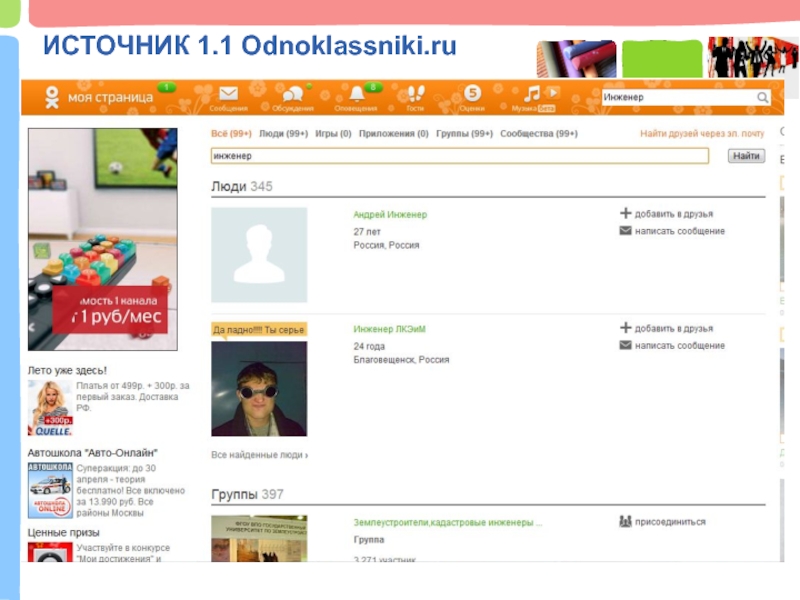The width and height of the screenshot is (800, 600).
Task: Open the Гости footprints icon
Action: (416, 93)
